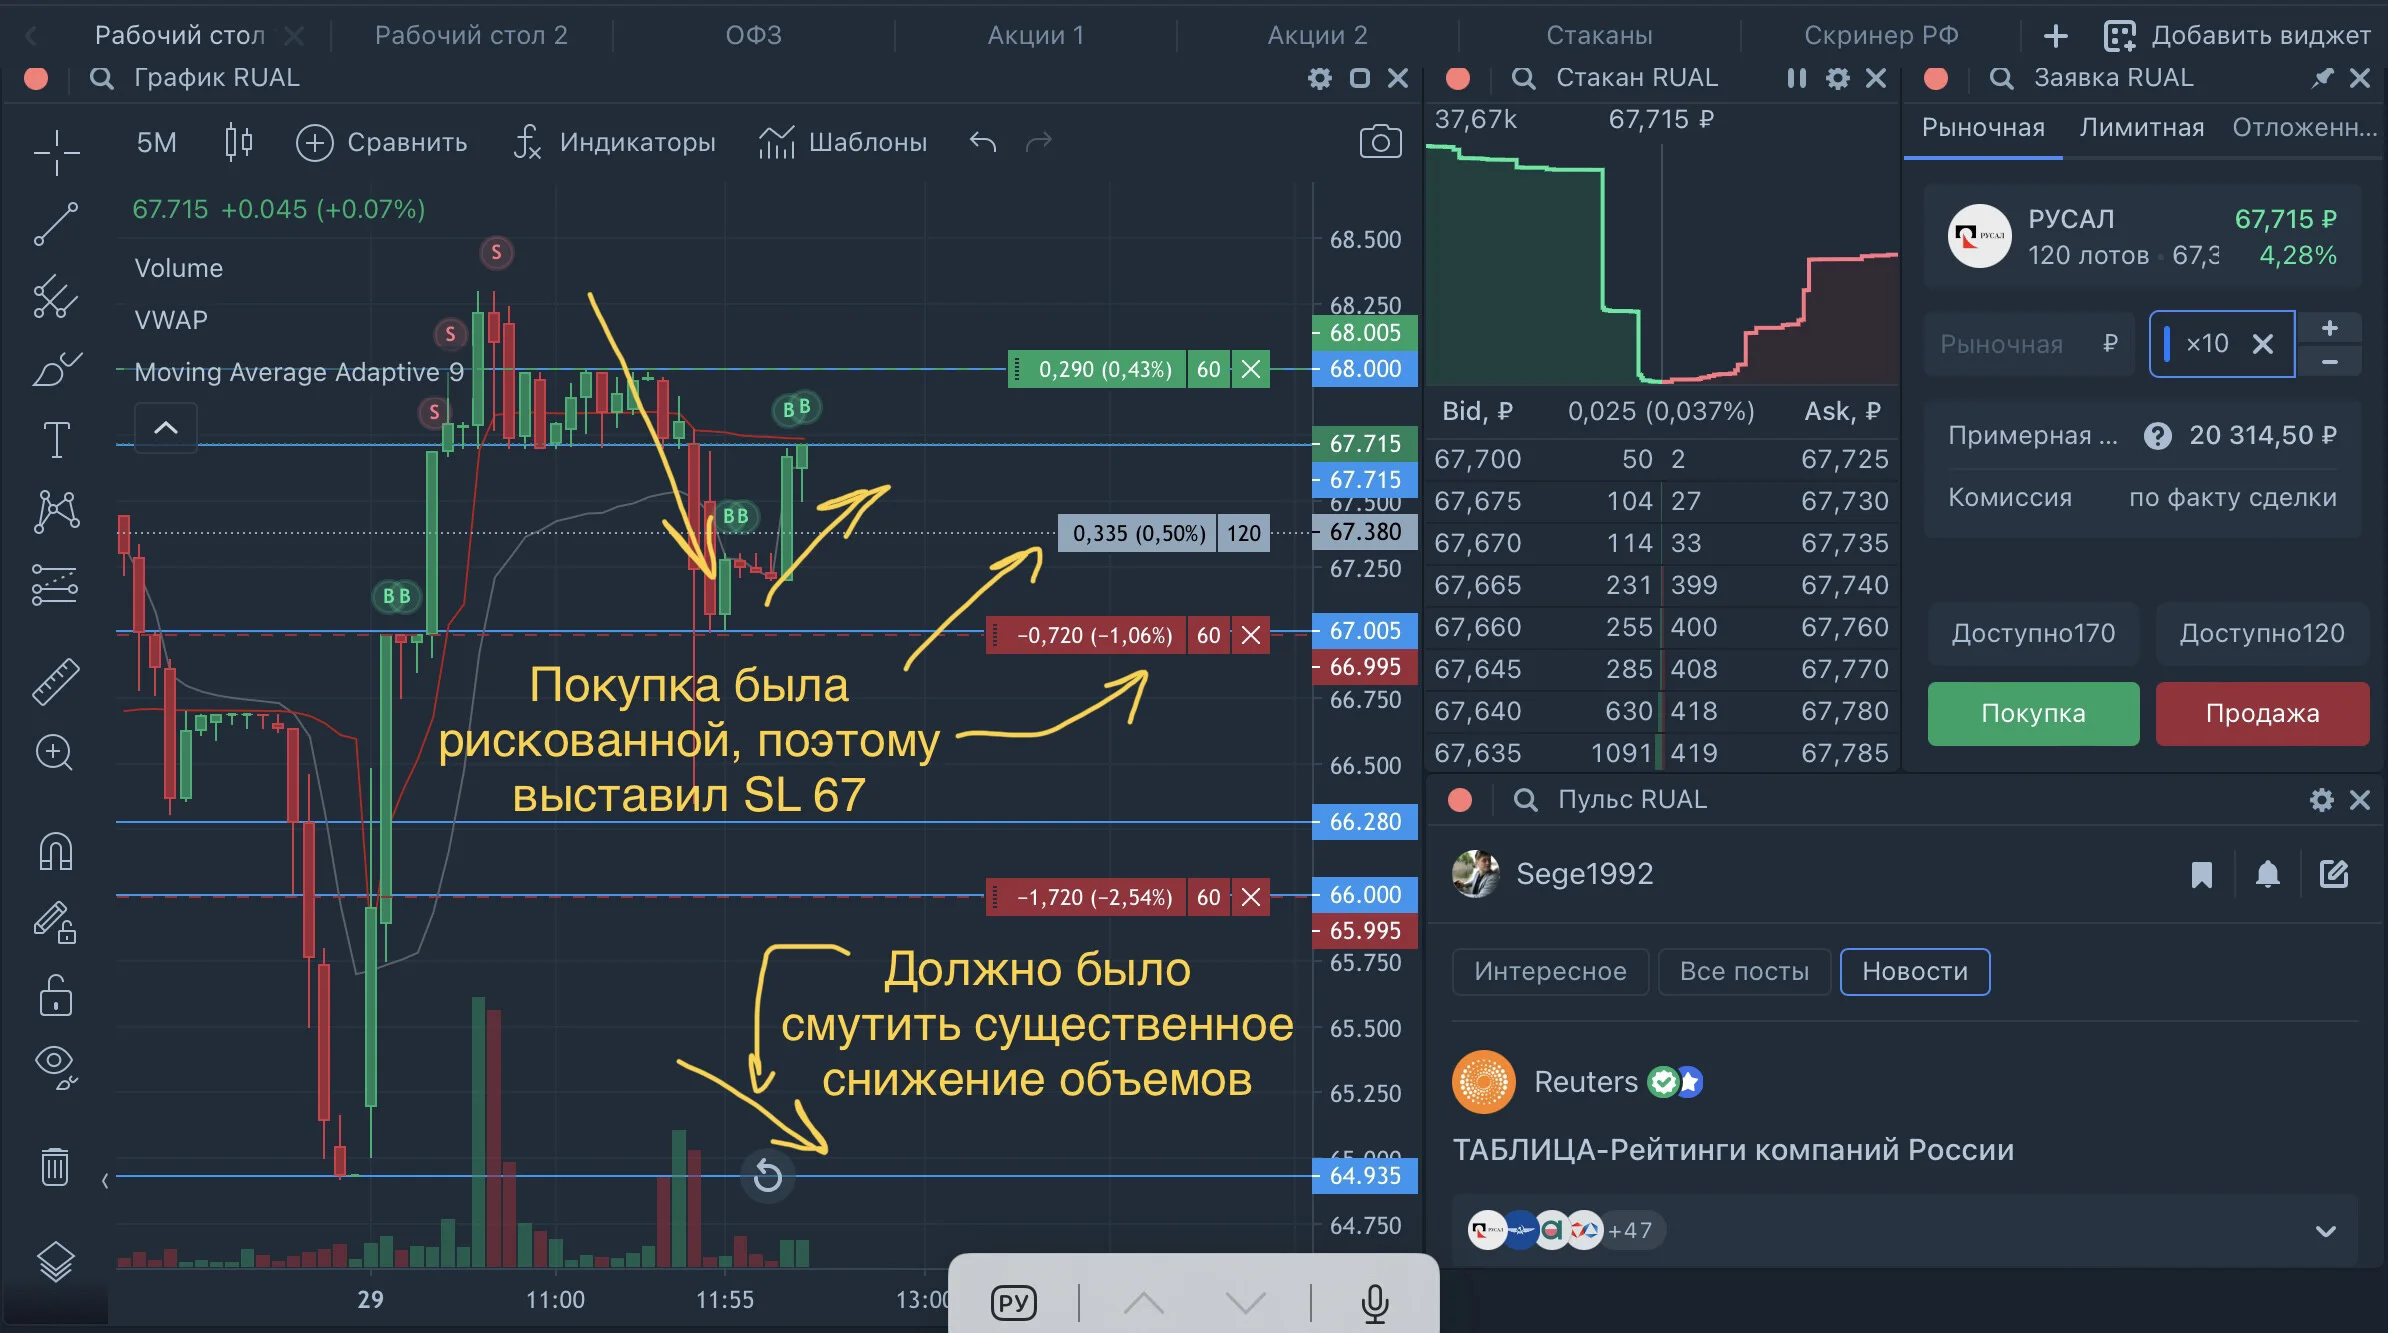Switch to the Скринер РФ workspace tab
Viewport: 2388px width, 1333px height.
(x=1881, y=36)
